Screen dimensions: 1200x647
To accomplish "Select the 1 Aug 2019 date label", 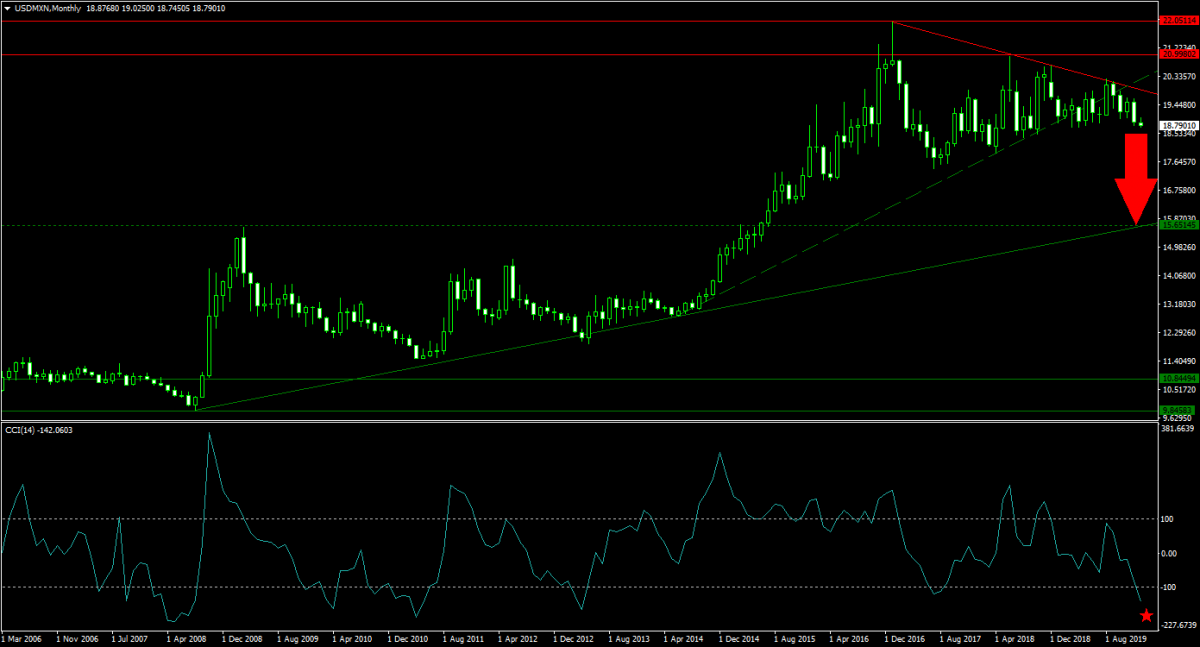I will [1127, 637].
